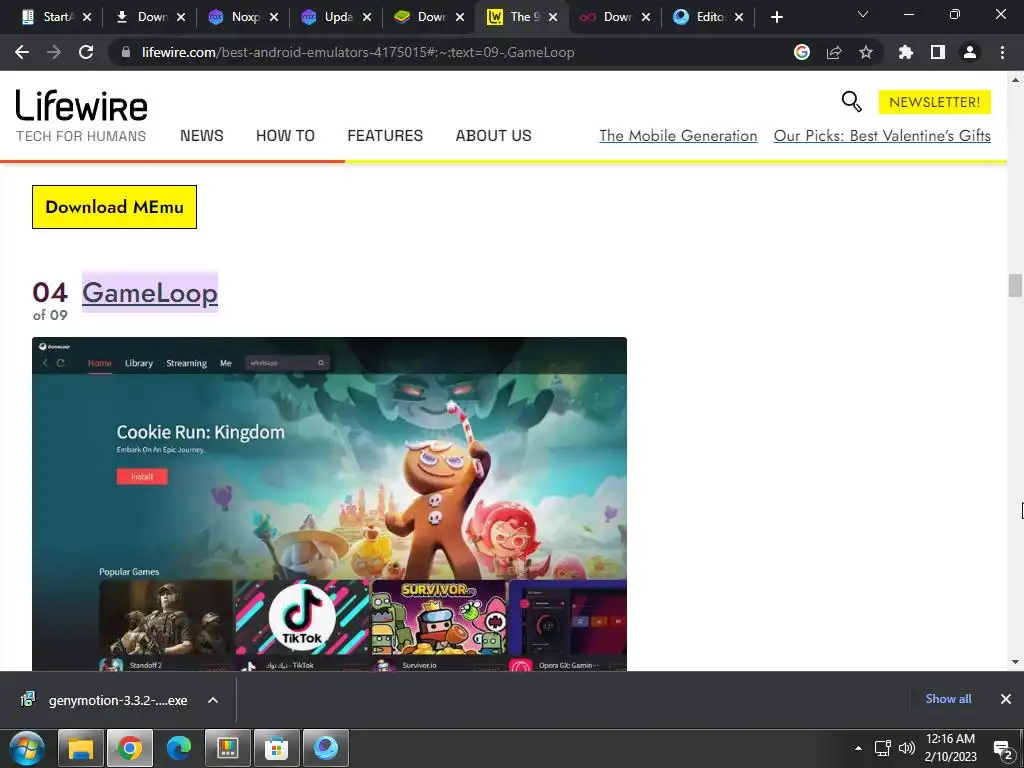The image size is (1024, 768).
Task: Close the Noxp tab
Action: 274,17
